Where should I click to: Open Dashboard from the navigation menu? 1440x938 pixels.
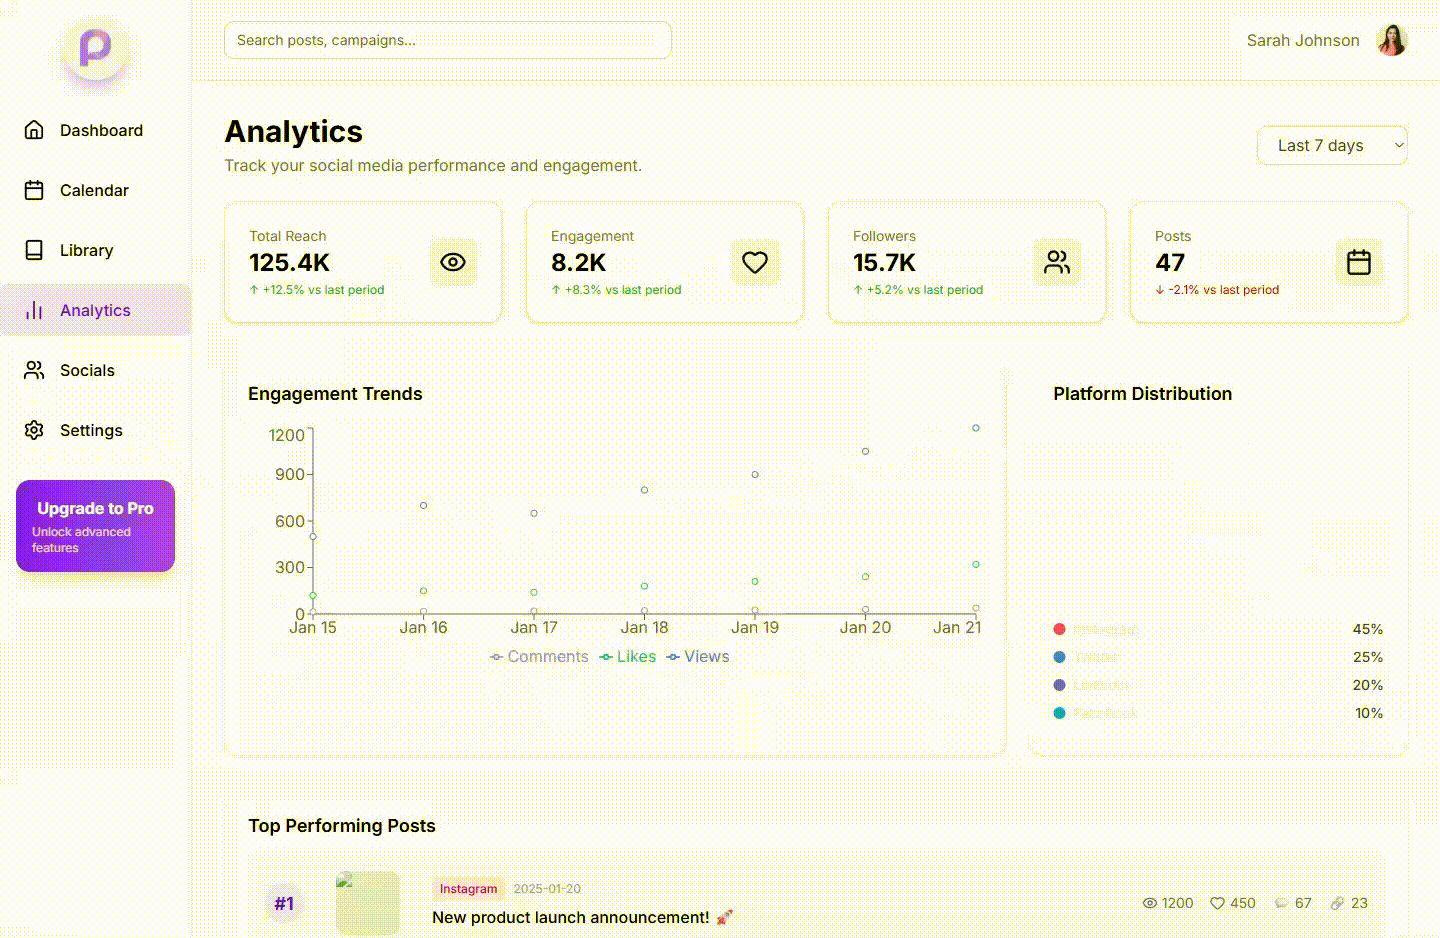coord(101,130)
